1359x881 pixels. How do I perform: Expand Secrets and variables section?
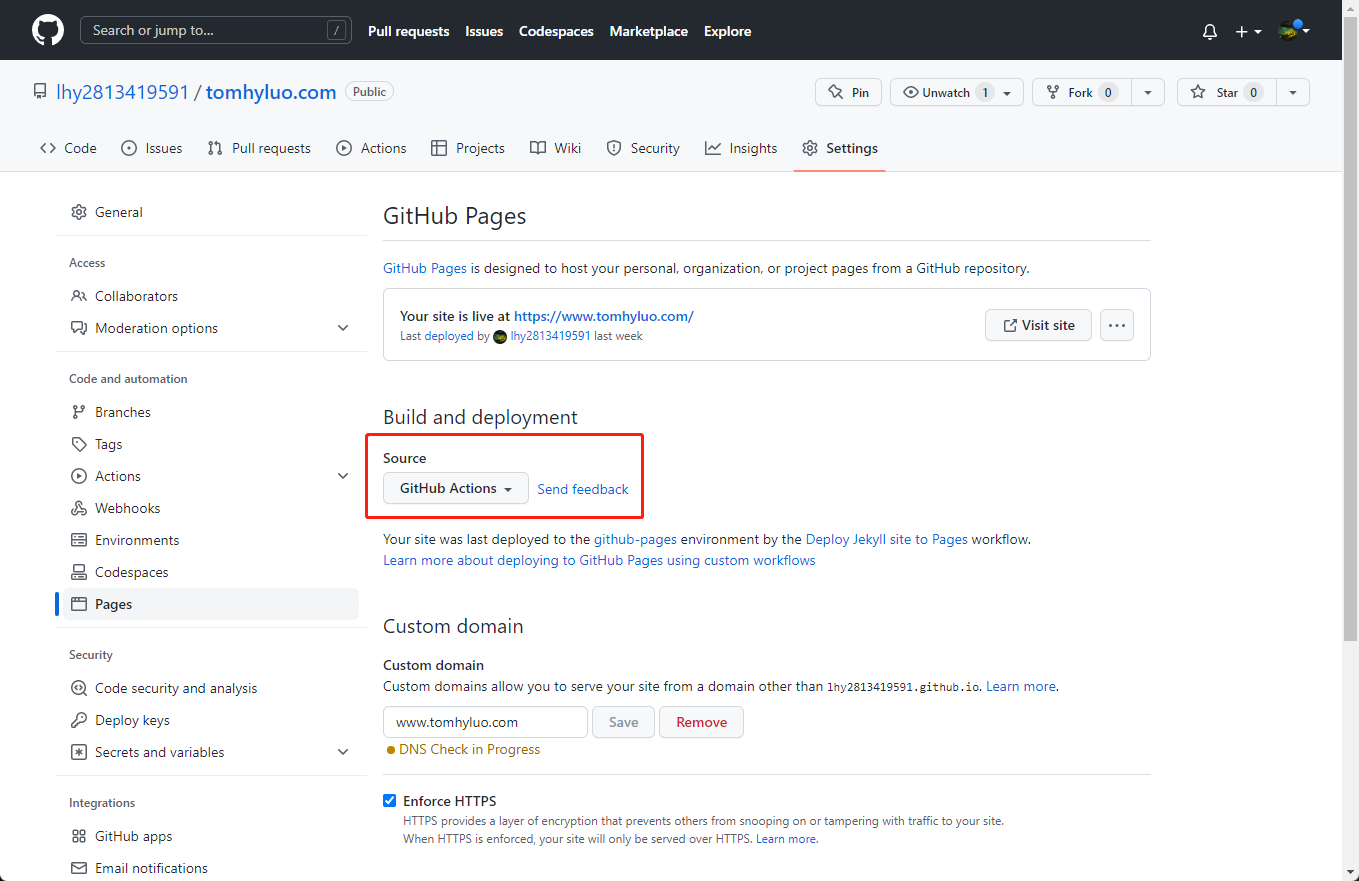(343, 752)
